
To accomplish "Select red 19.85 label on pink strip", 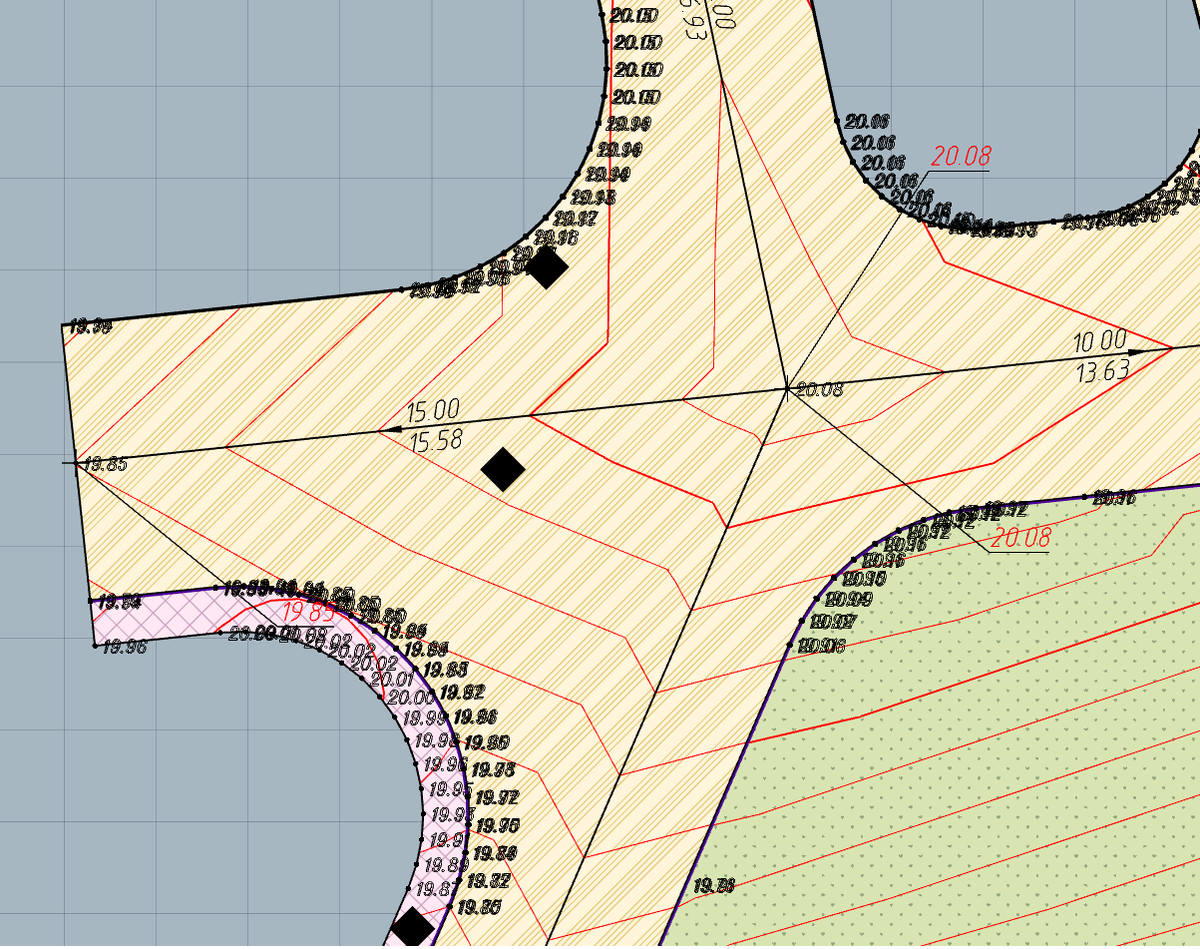I will point(308,611).
